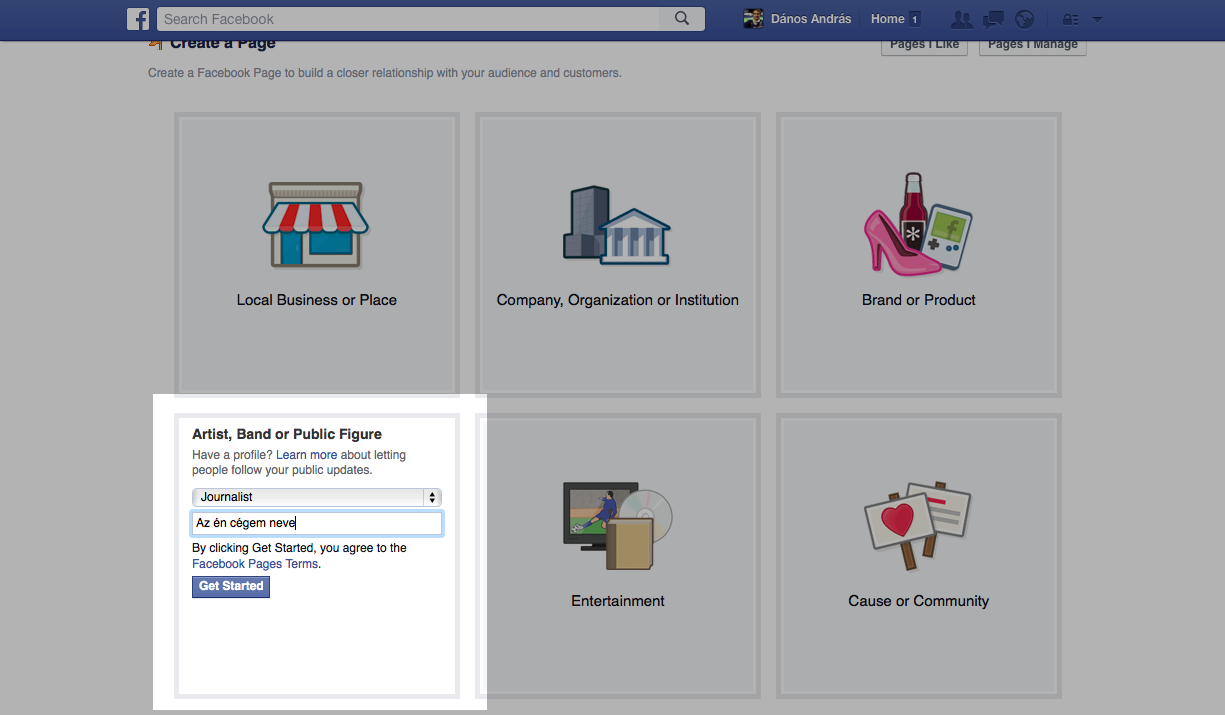Select the Brand or Product icon
Image resolution: width=1225 pixels, height=715 pixels.
click(x=918, y=224)
